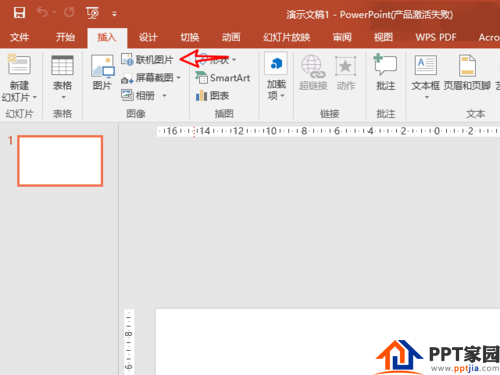500x375 pixels.
Task: Click the Redo/Repeat icon
Action: pos(69,13)
